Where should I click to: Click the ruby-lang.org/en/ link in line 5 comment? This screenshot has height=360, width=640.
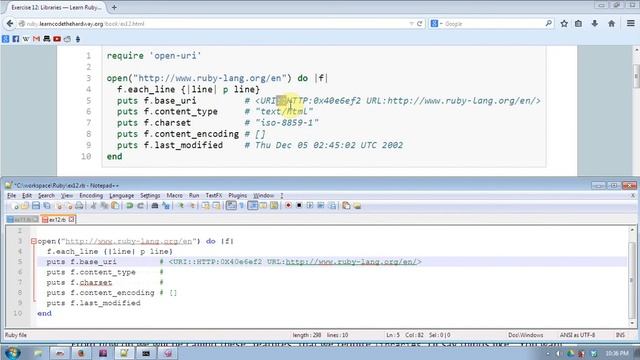(x=351, y=262)
